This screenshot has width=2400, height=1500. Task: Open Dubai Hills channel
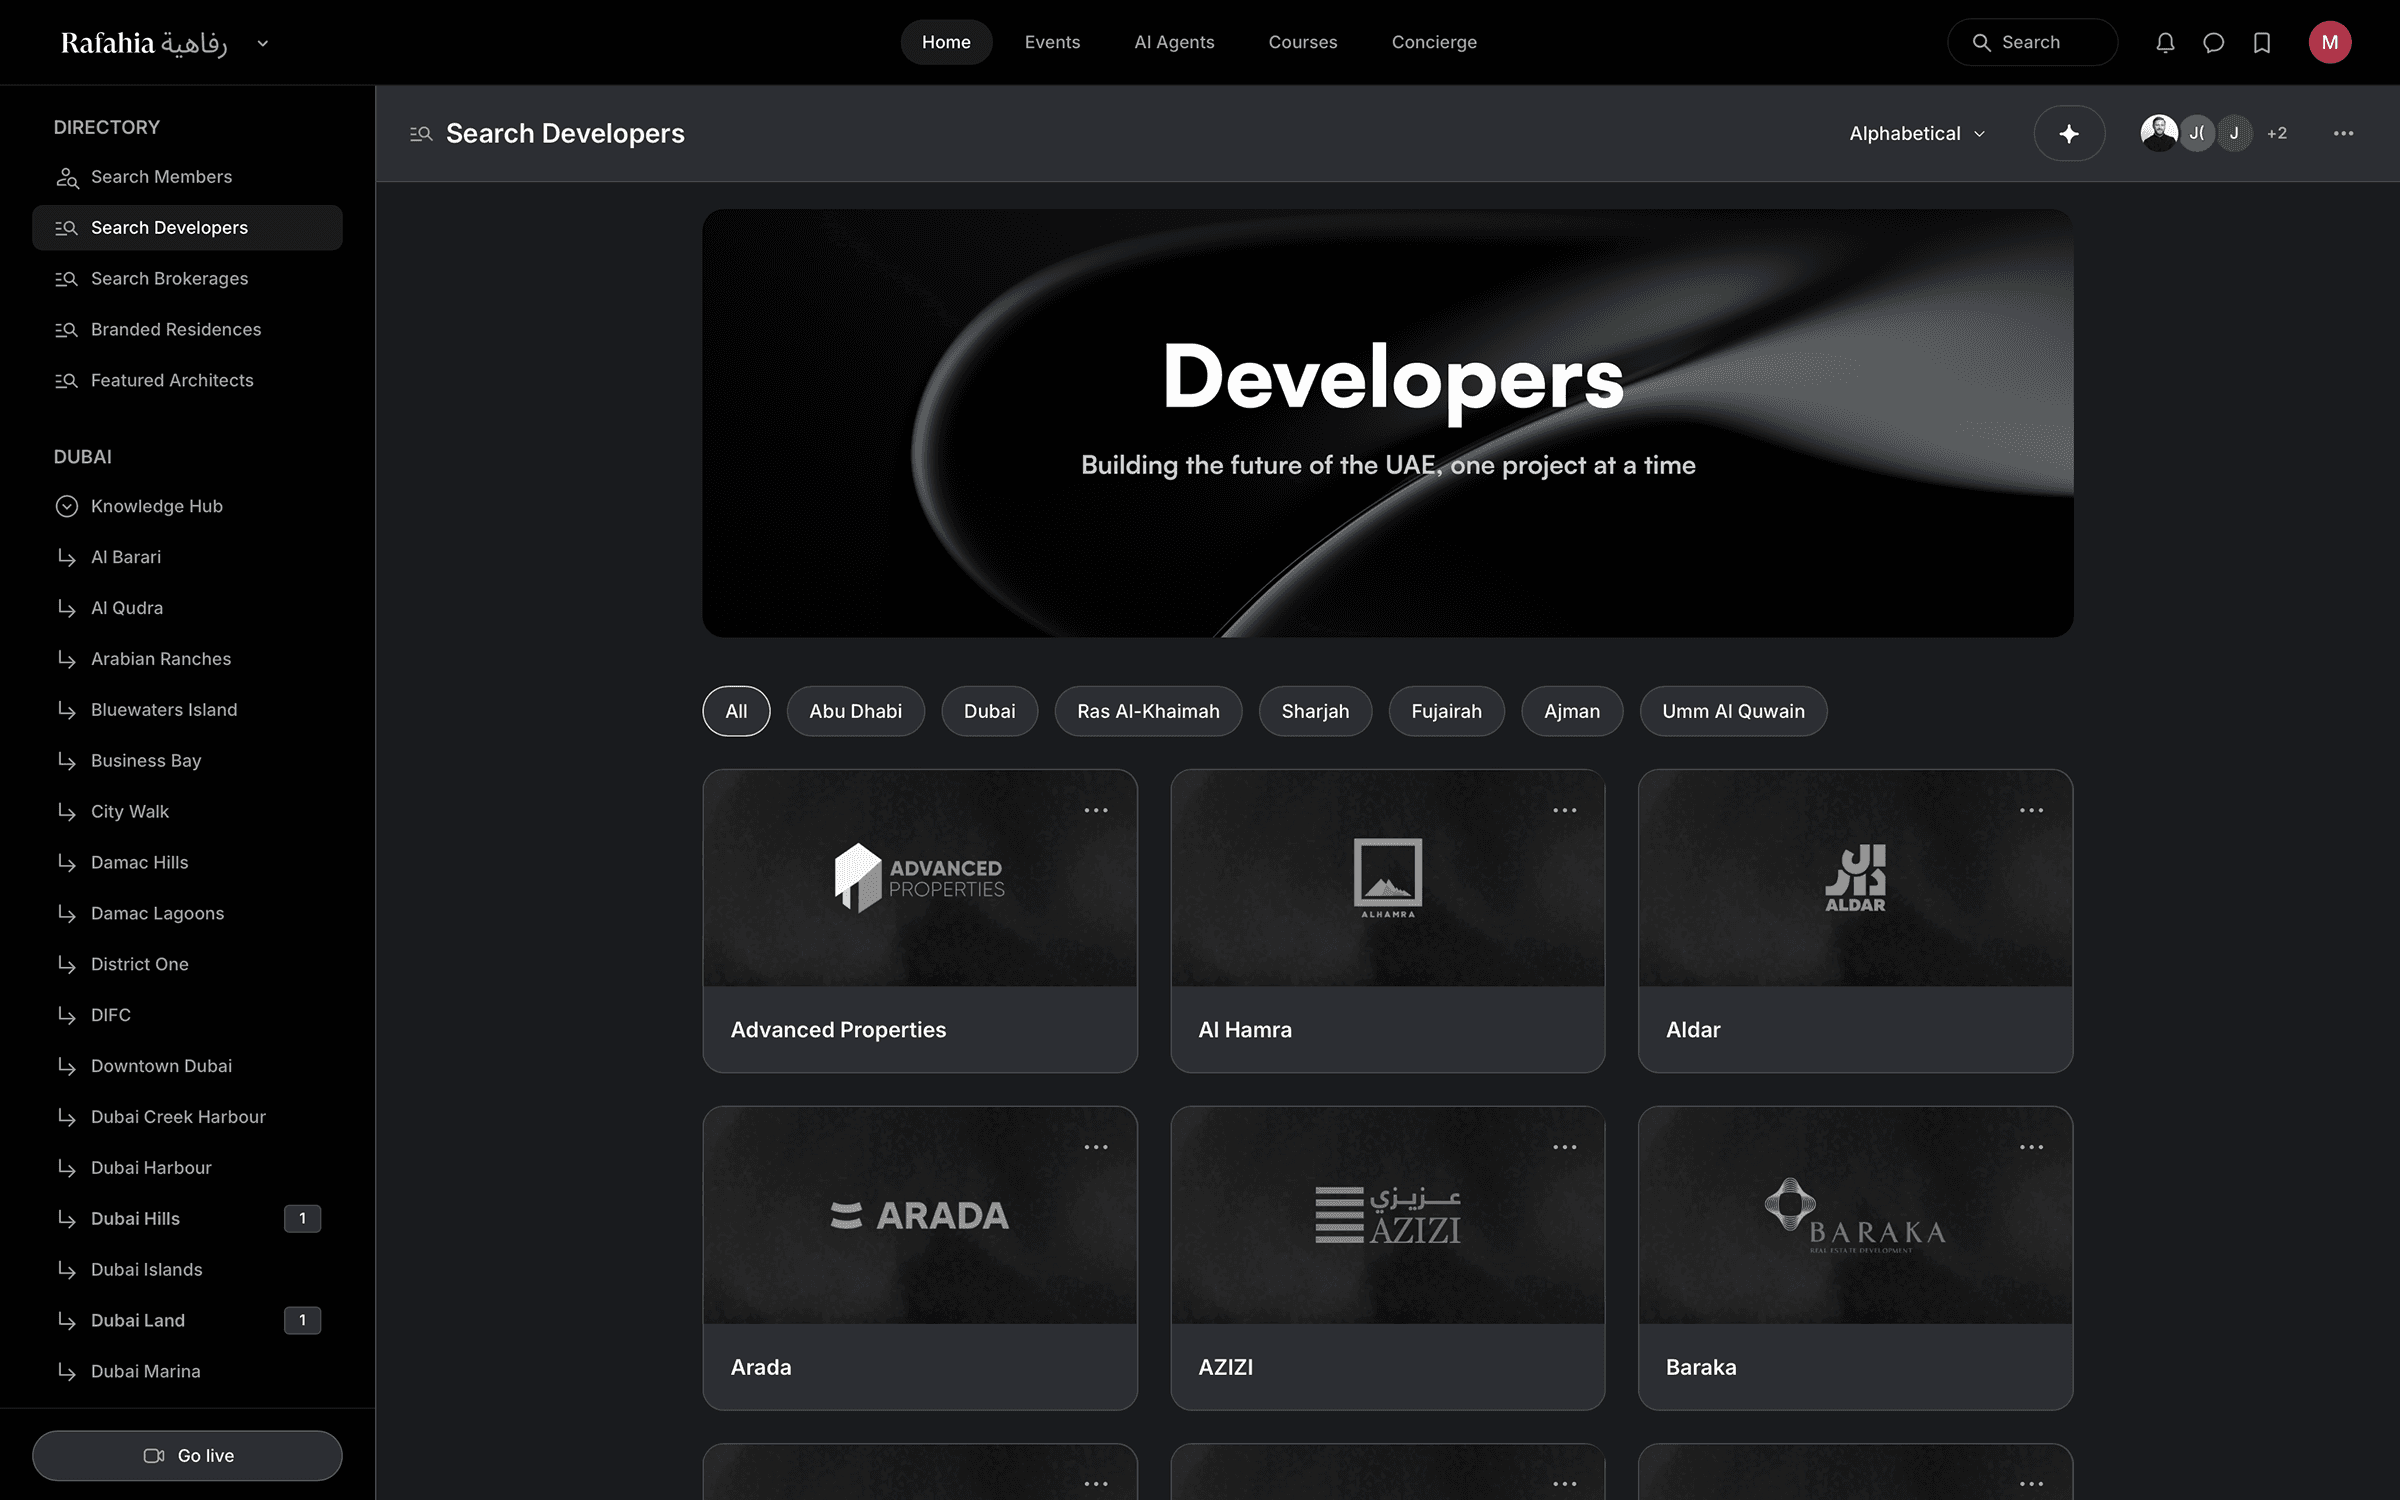point(187,1219)
